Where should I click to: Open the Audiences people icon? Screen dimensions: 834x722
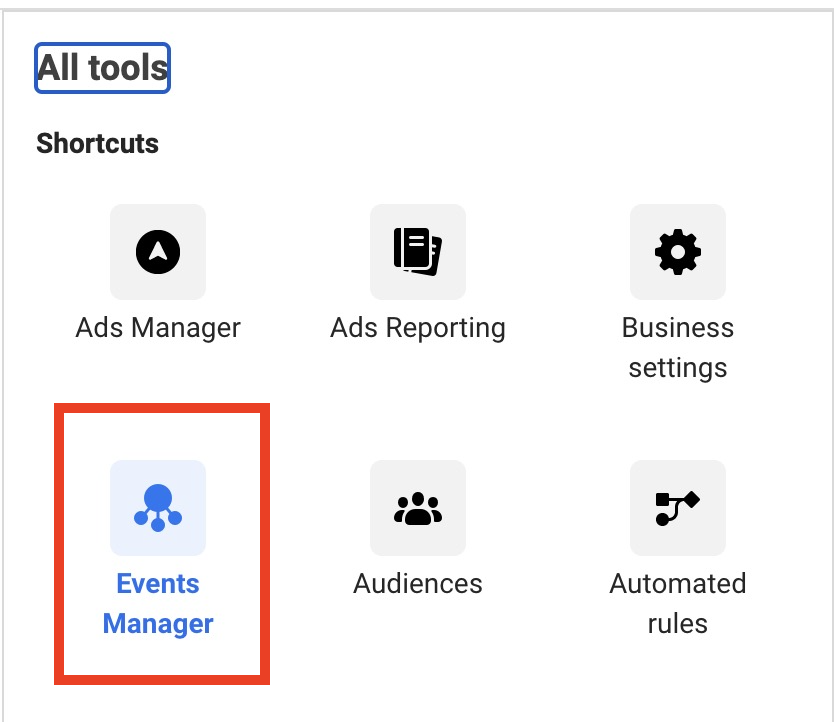pos(418,508)
